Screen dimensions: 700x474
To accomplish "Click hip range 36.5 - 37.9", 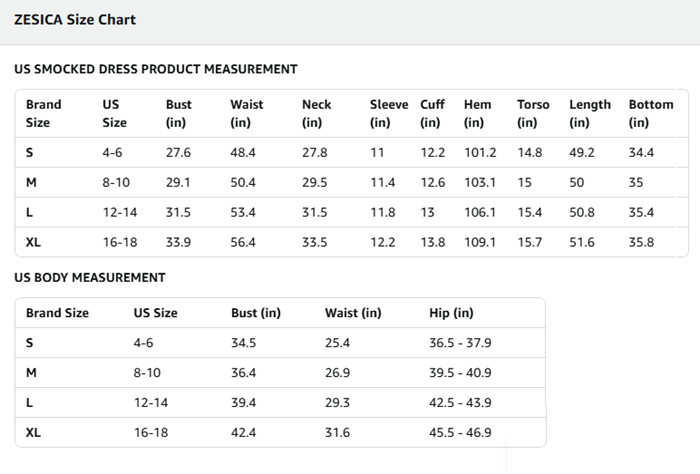I will coord(460,343).
